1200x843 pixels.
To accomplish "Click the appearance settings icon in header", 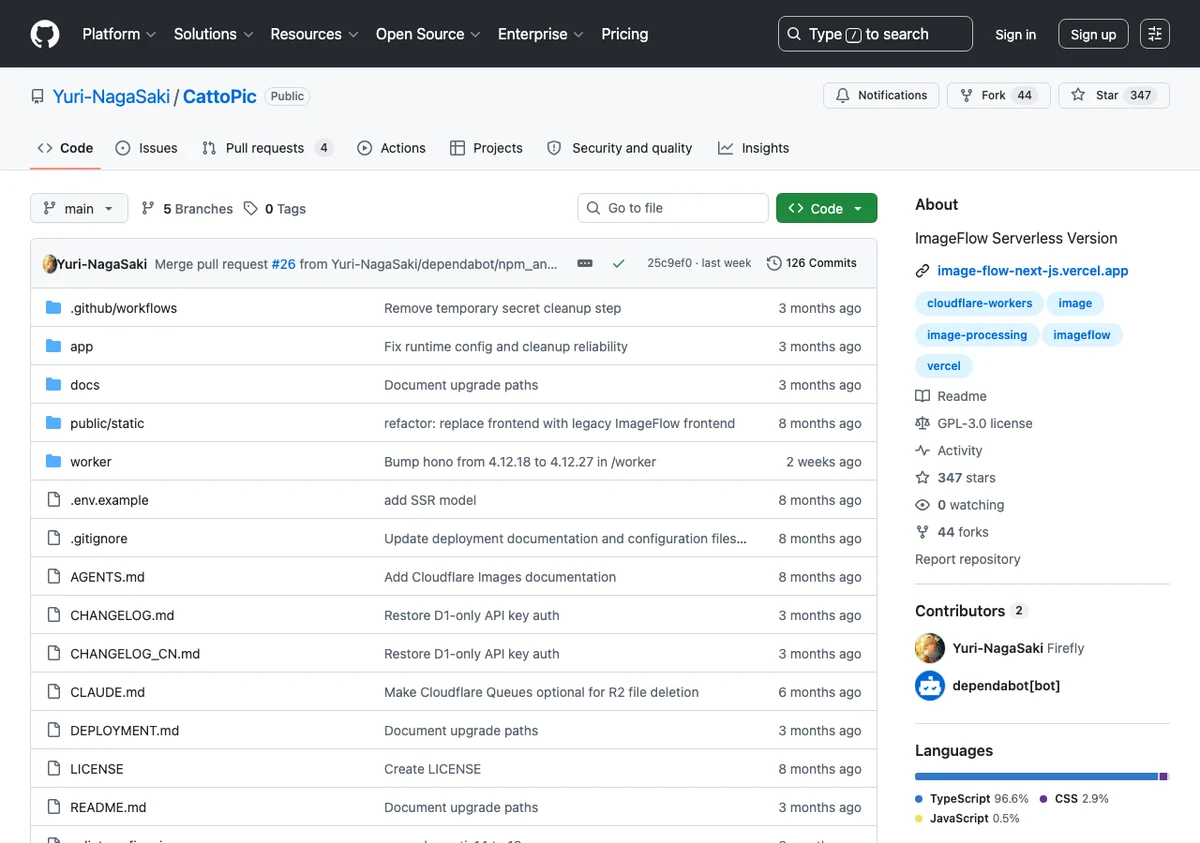I will [1155, 34].
